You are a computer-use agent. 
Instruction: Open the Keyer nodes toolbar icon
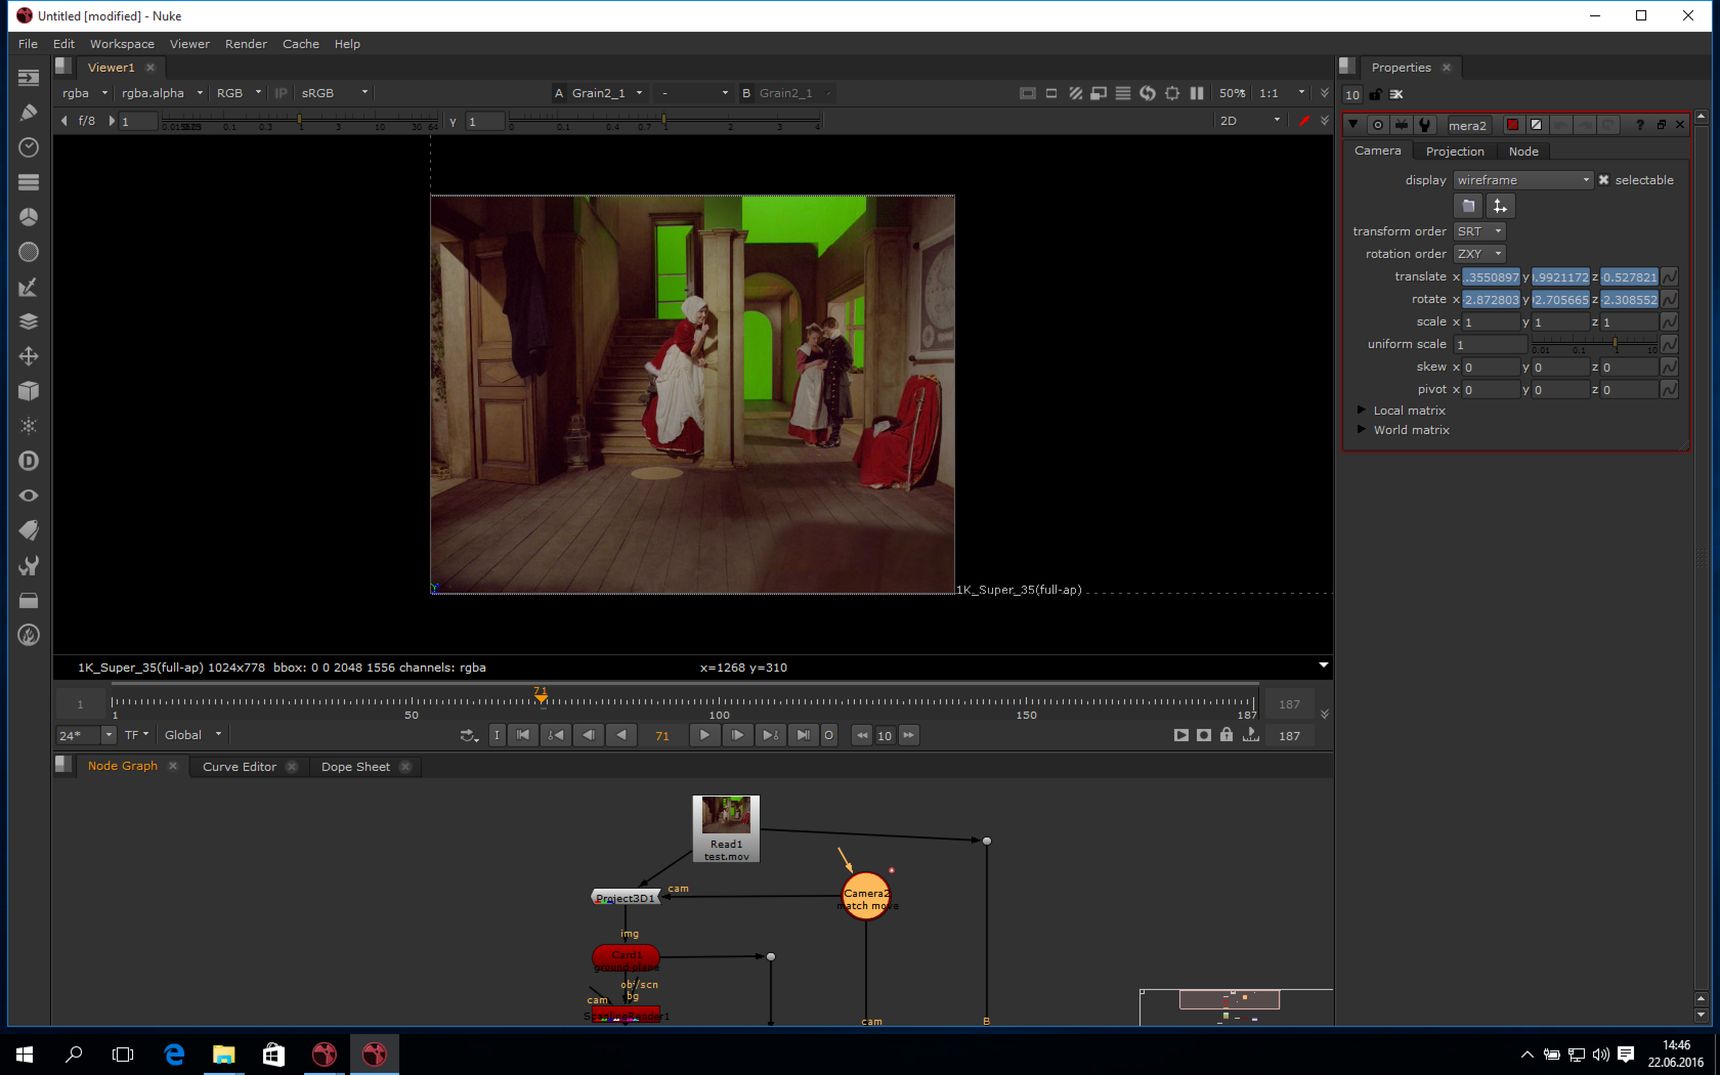28,287
